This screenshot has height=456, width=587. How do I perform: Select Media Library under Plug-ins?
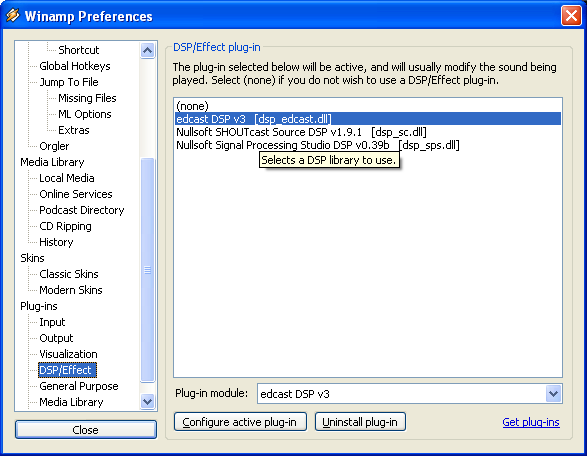(71, 402)
